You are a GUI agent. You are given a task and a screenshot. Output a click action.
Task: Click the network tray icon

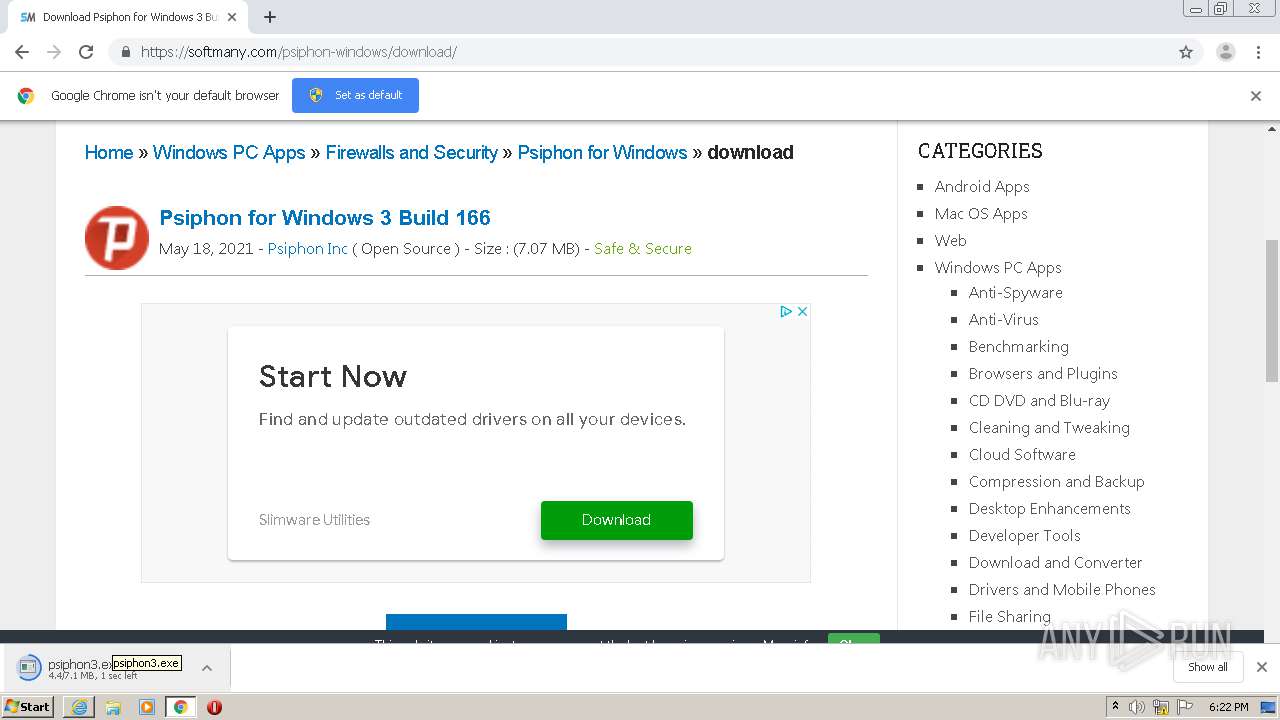(1161, 707)
